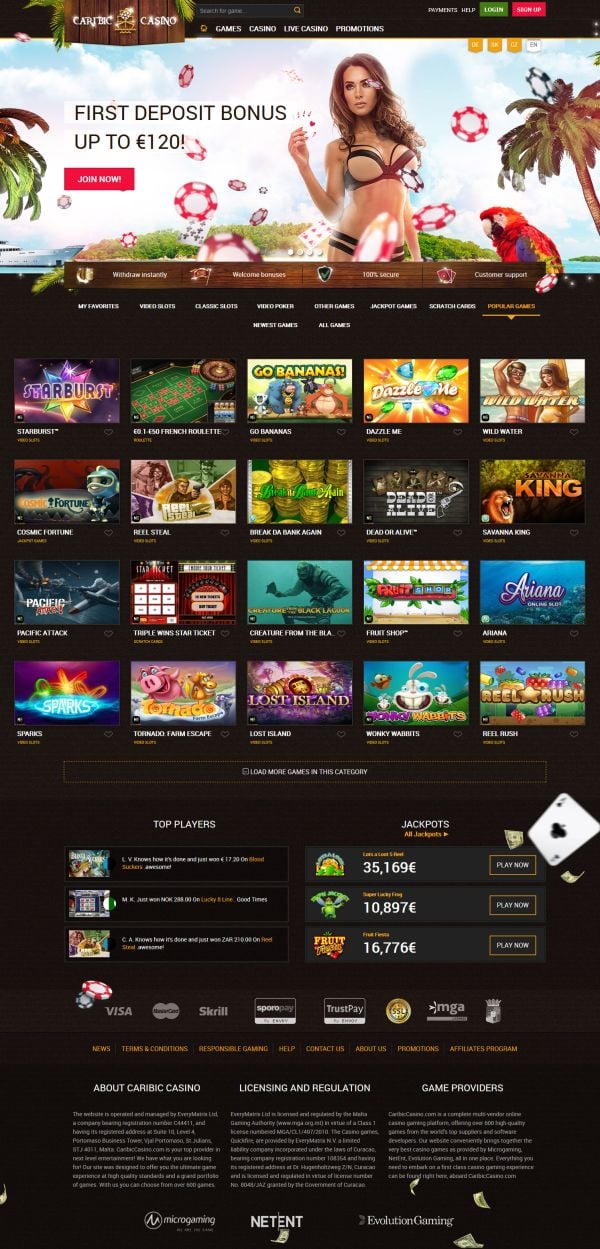
Task: Click the MGA license badge
Action: 446,1010
